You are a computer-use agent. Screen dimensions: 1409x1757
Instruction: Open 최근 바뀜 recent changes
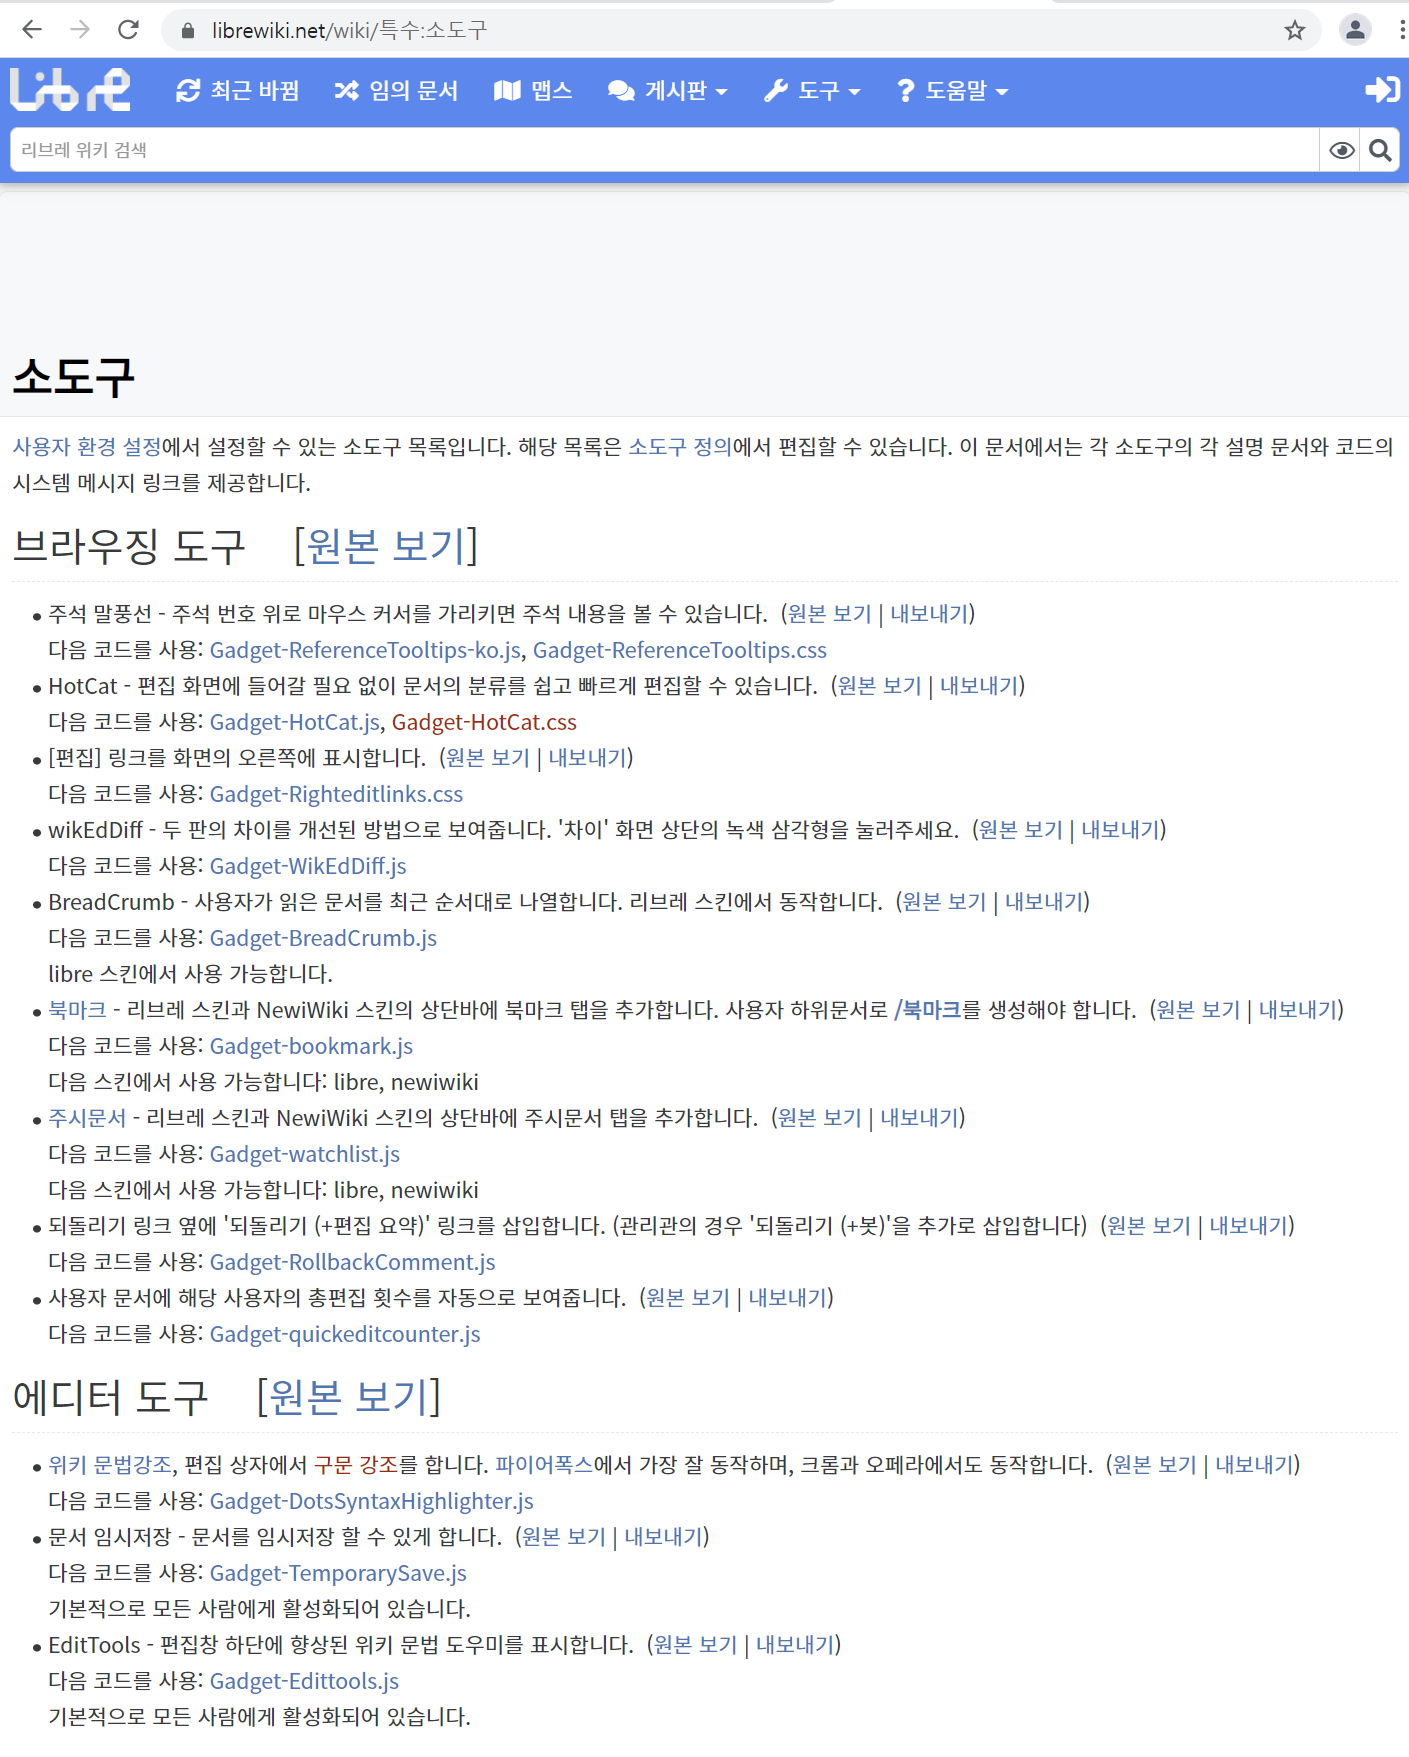pos(237,91)
